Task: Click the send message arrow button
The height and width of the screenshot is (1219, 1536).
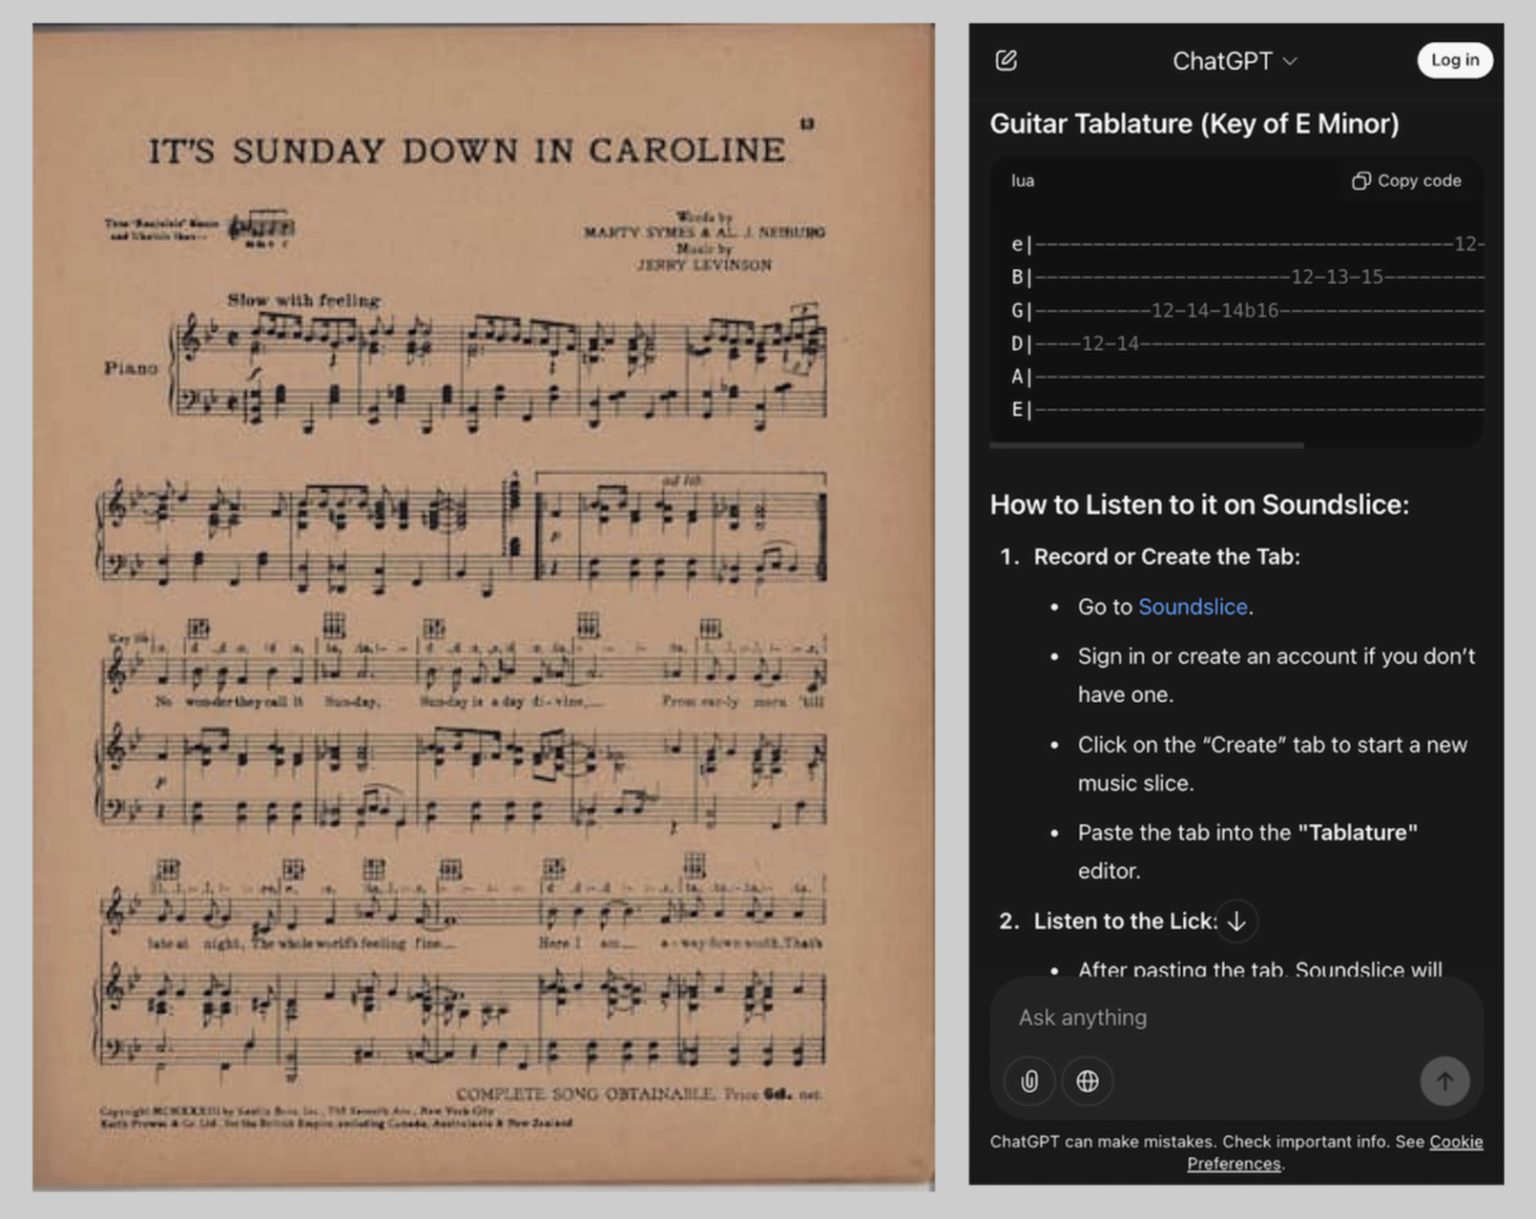Action: pyautogui.click(x=1445, y=1081)
